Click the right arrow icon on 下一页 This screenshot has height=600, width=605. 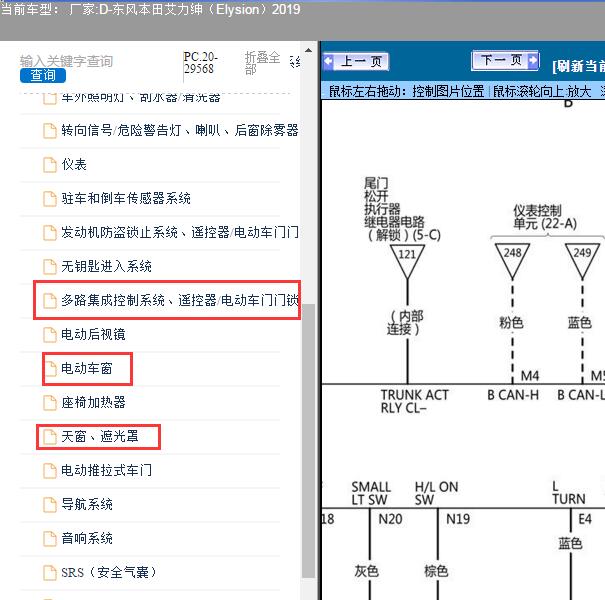[x=533, y=60]
